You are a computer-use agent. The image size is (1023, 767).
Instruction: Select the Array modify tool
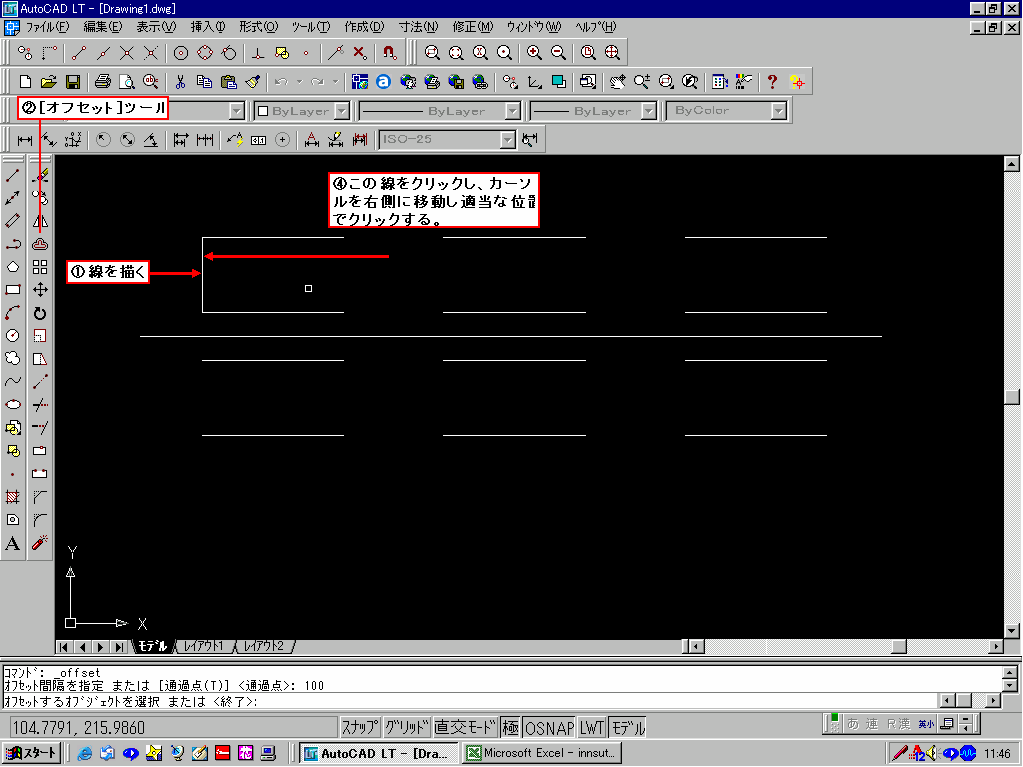(x=40, y=267)
